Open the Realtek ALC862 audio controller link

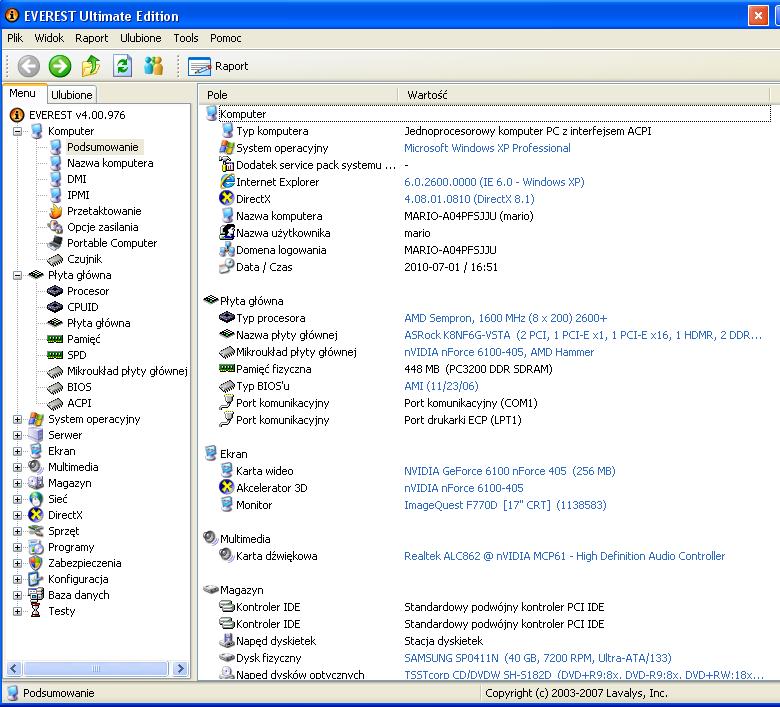tap(564, 556)
